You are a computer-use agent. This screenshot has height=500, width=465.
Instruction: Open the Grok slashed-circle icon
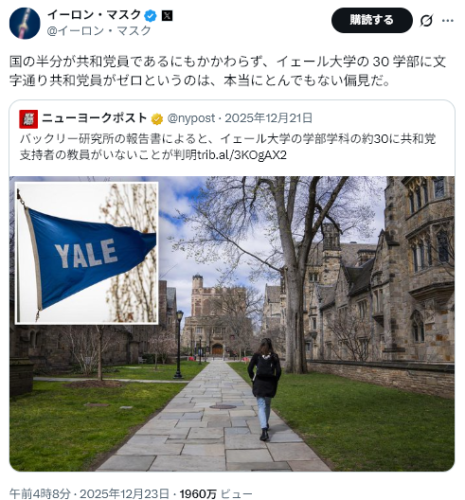[426, 21]
